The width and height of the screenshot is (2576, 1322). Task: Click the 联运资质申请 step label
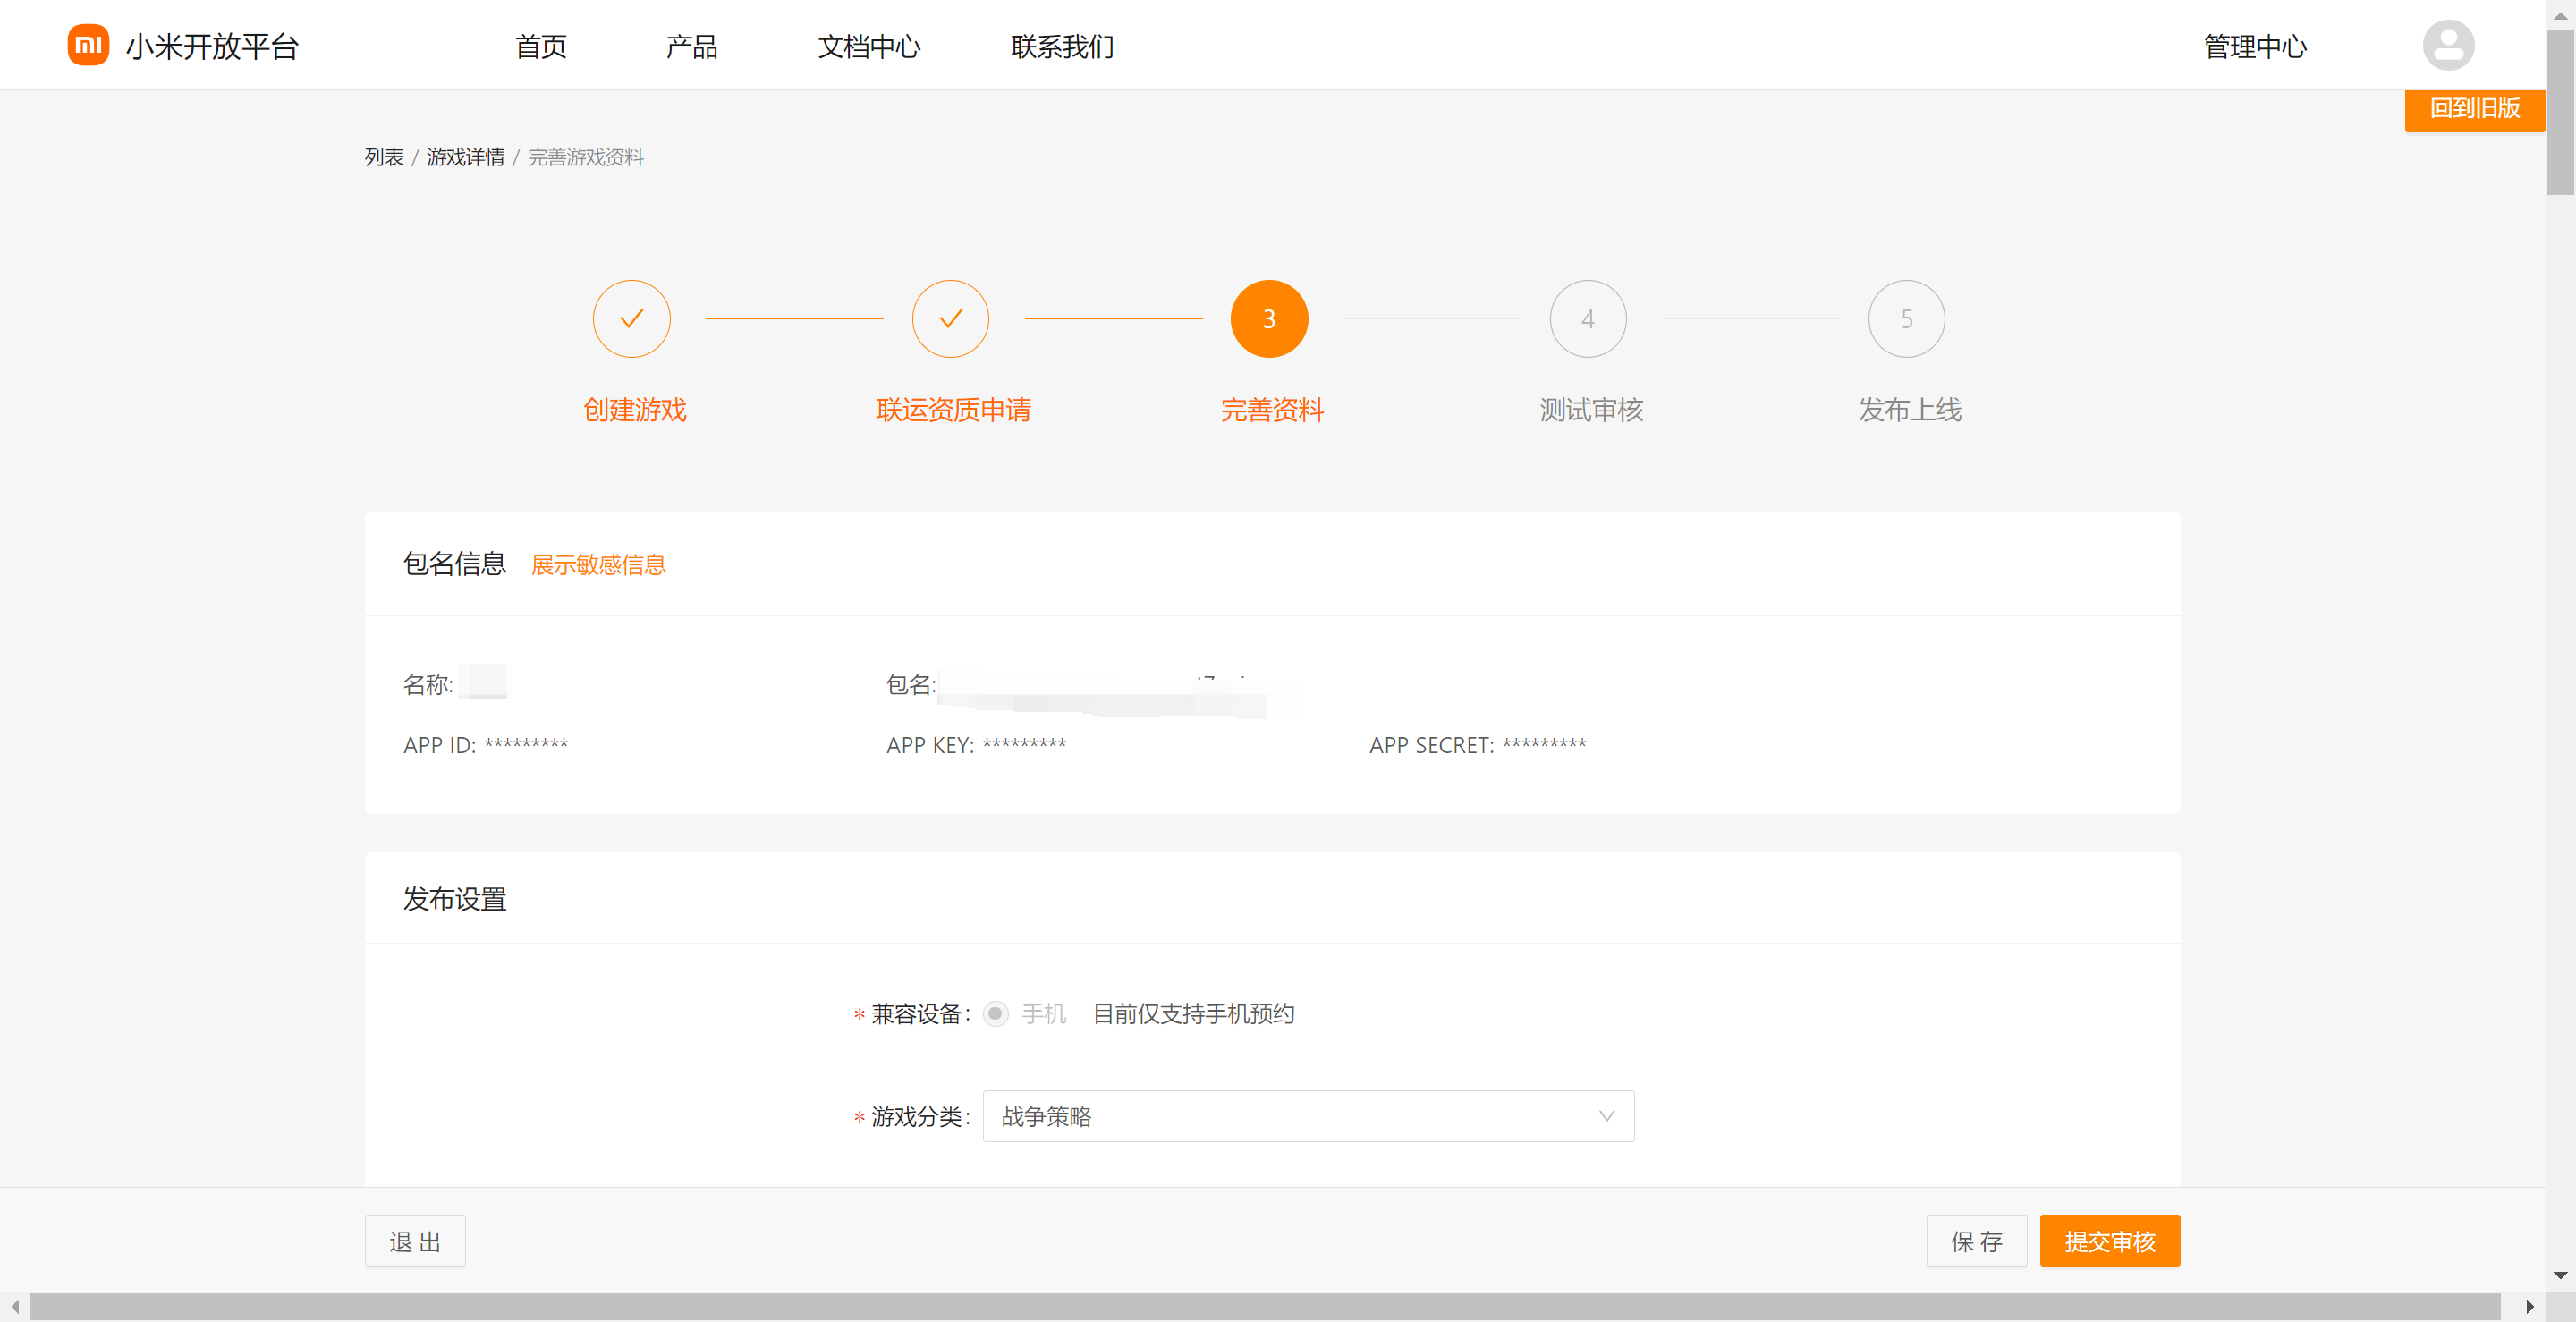click(x=953, y=410)
